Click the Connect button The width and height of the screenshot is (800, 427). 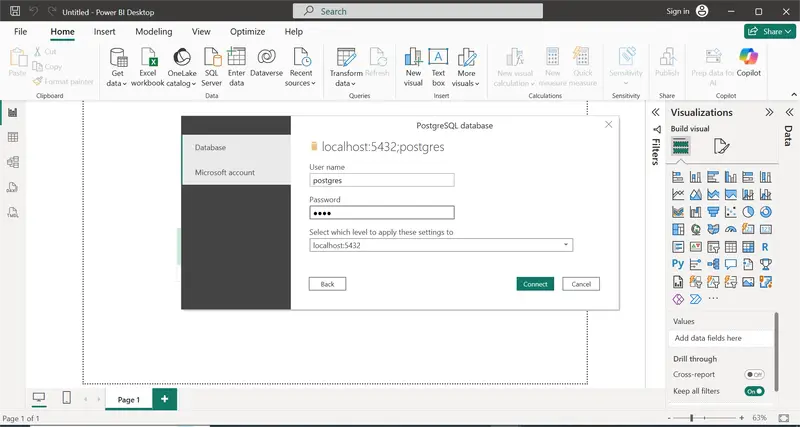coord(535,284)
